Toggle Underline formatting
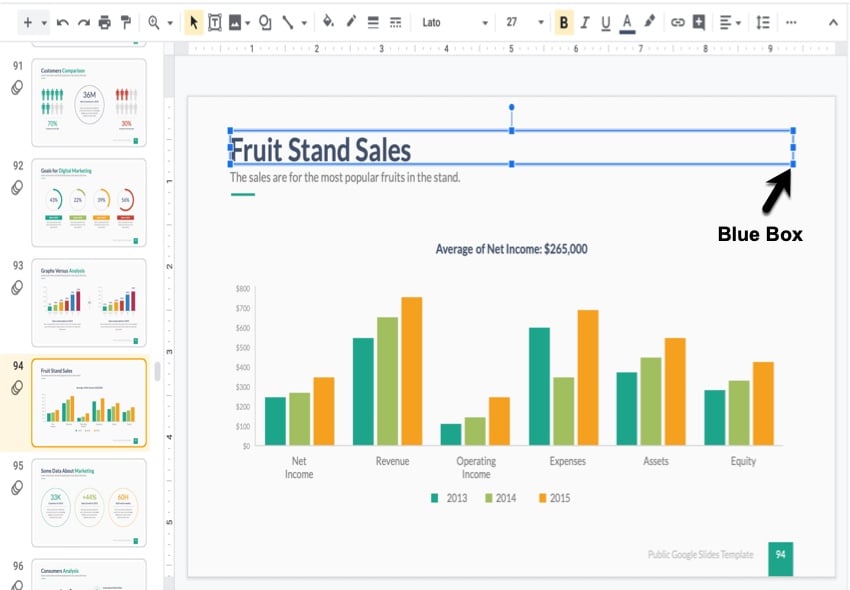 606,22
